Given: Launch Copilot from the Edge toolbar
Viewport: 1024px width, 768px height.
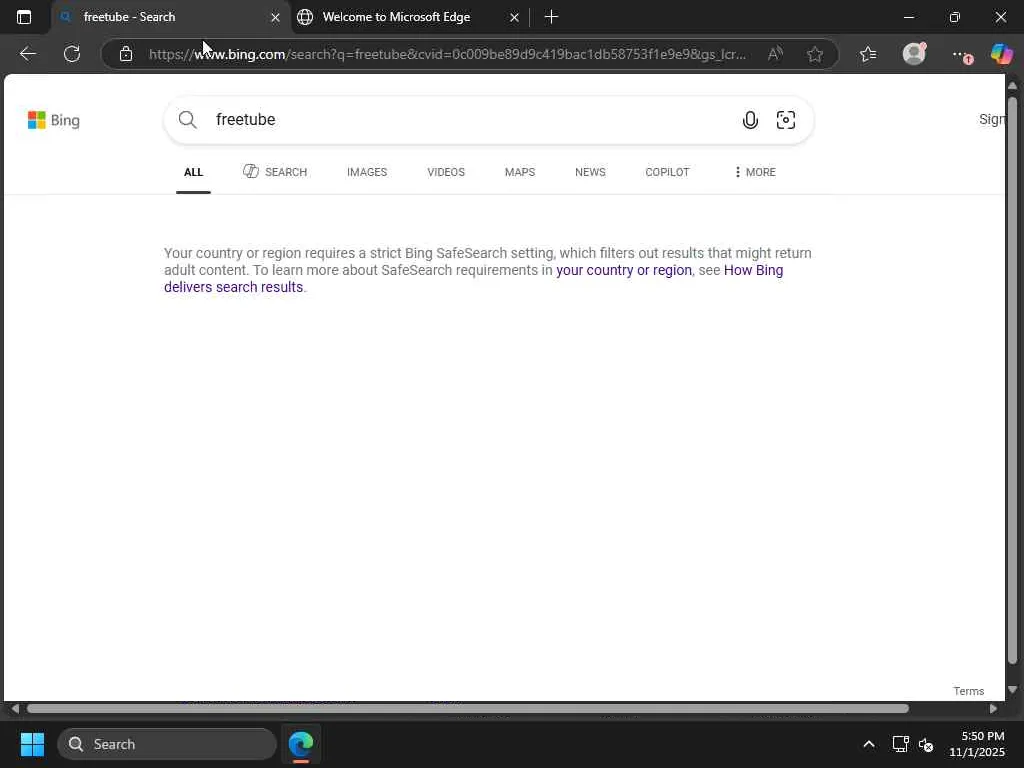Looking at the screenshot, I should 1001,54.
